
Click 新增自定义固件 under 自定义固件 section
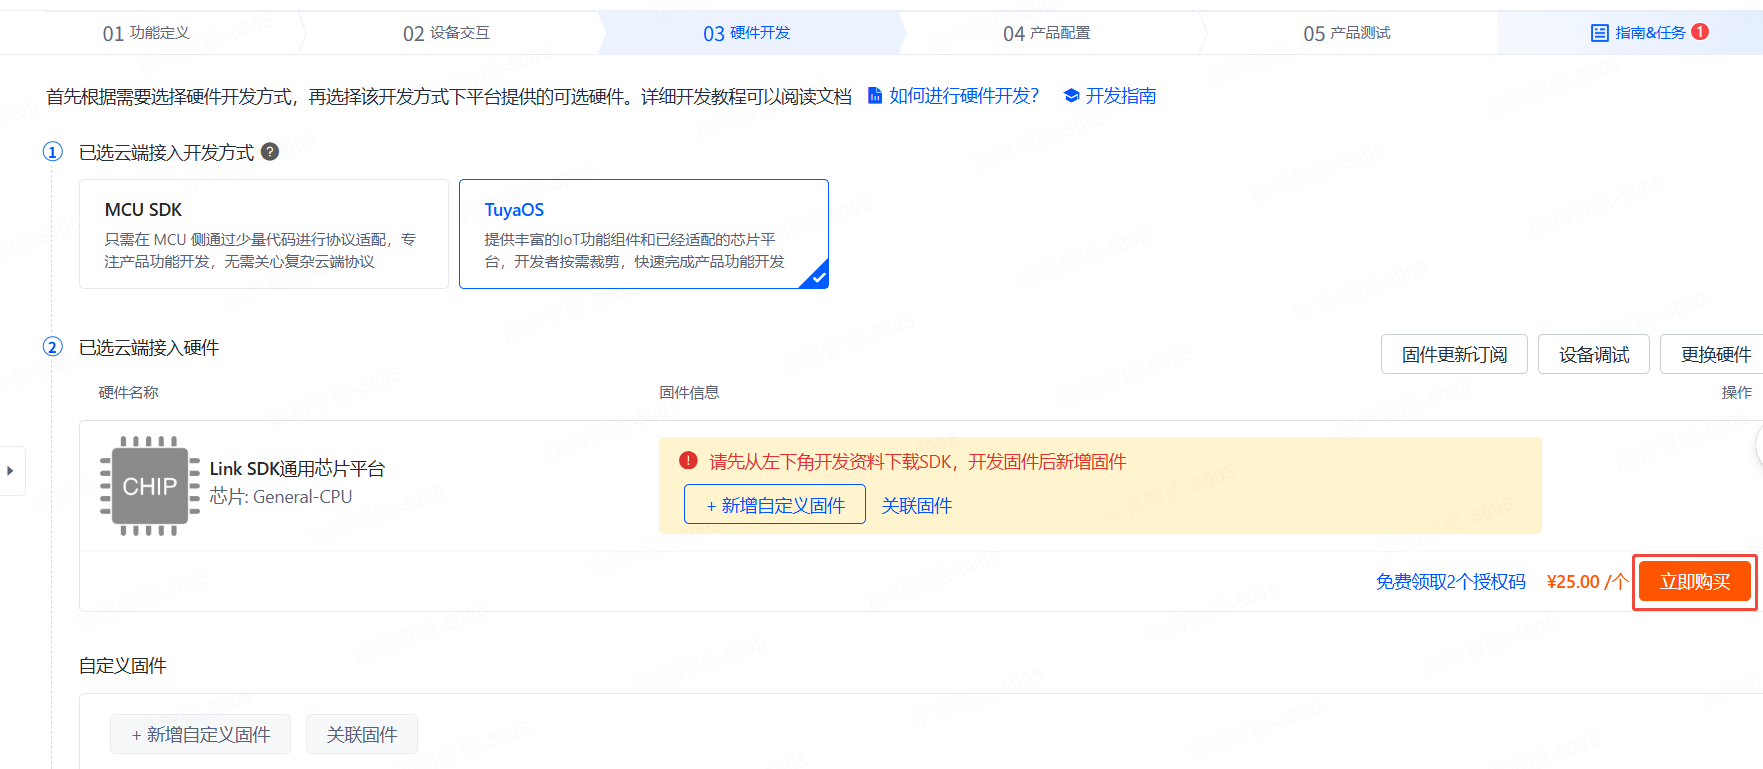coord(200,734)
